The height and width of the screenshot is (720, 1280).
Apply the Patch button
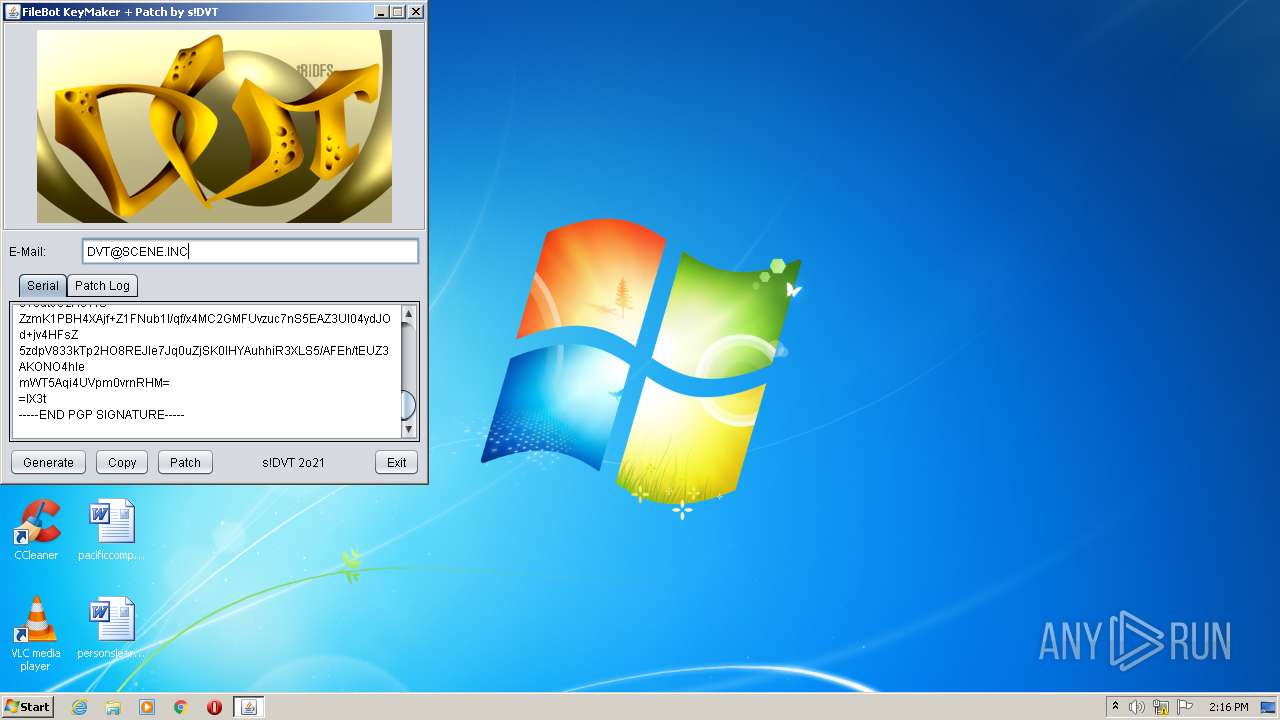coord(185,462)
